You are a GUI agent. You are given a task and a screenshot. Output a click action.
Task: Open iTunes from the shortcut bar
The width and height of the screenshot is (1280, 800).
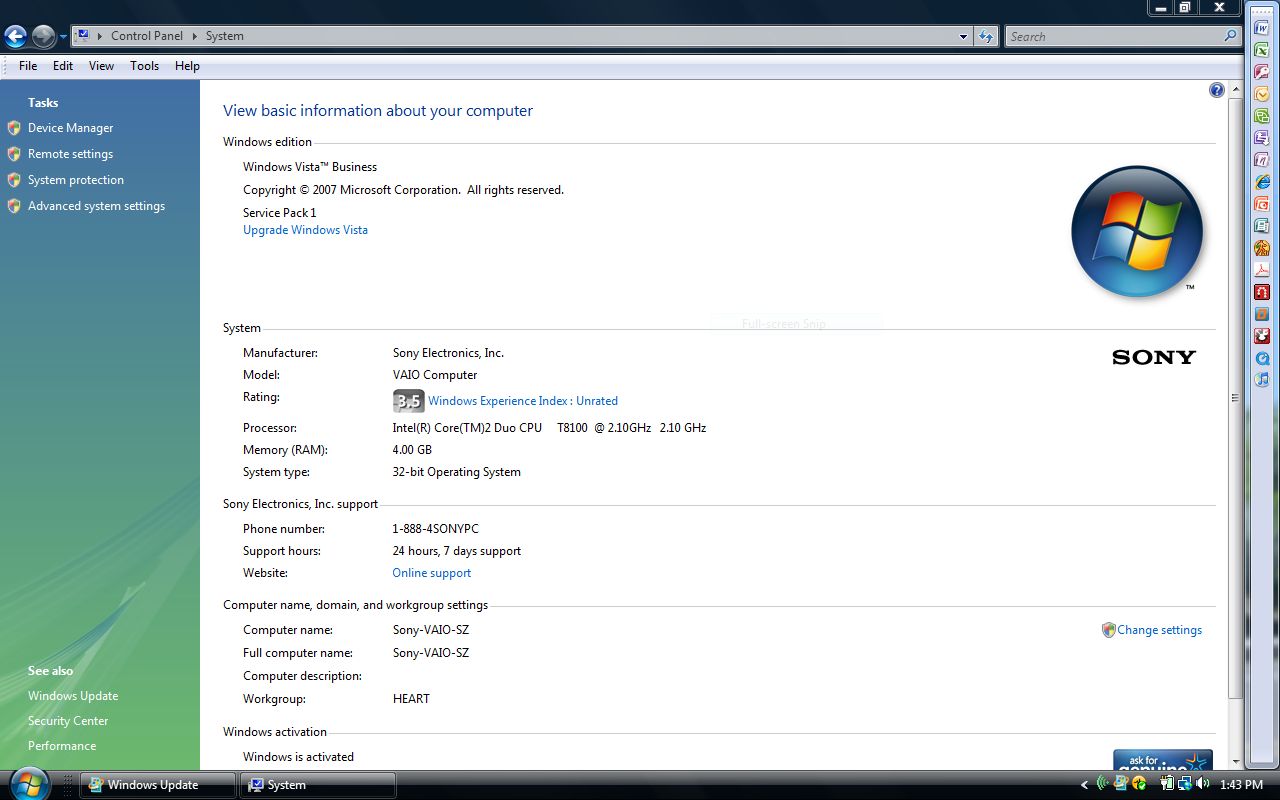[x=1262, y=380]
